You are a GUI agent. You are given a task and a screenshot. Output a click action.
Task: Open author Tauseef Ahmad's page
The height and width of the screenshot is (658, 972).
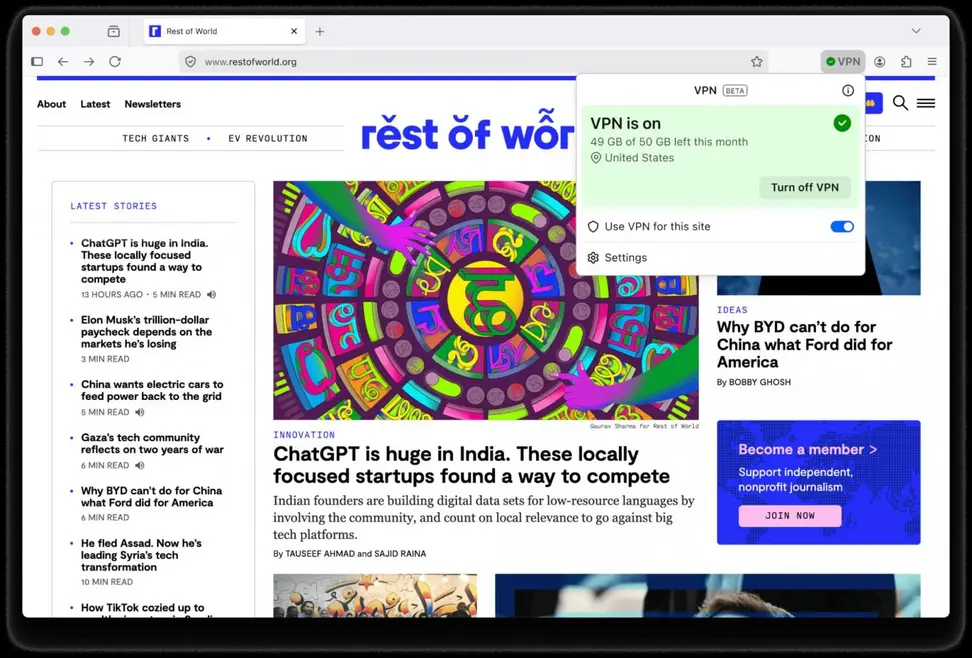tap(320, 554)
